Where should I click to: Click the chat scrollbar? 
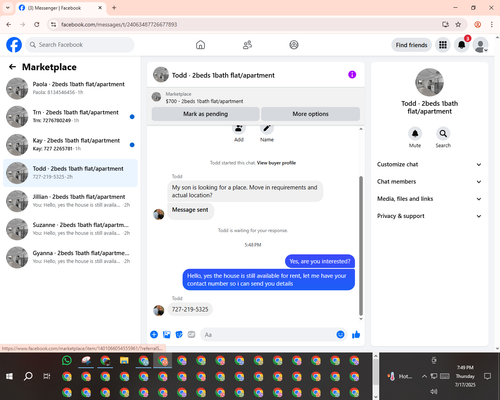pyautogui.click(x=361, y=245)
